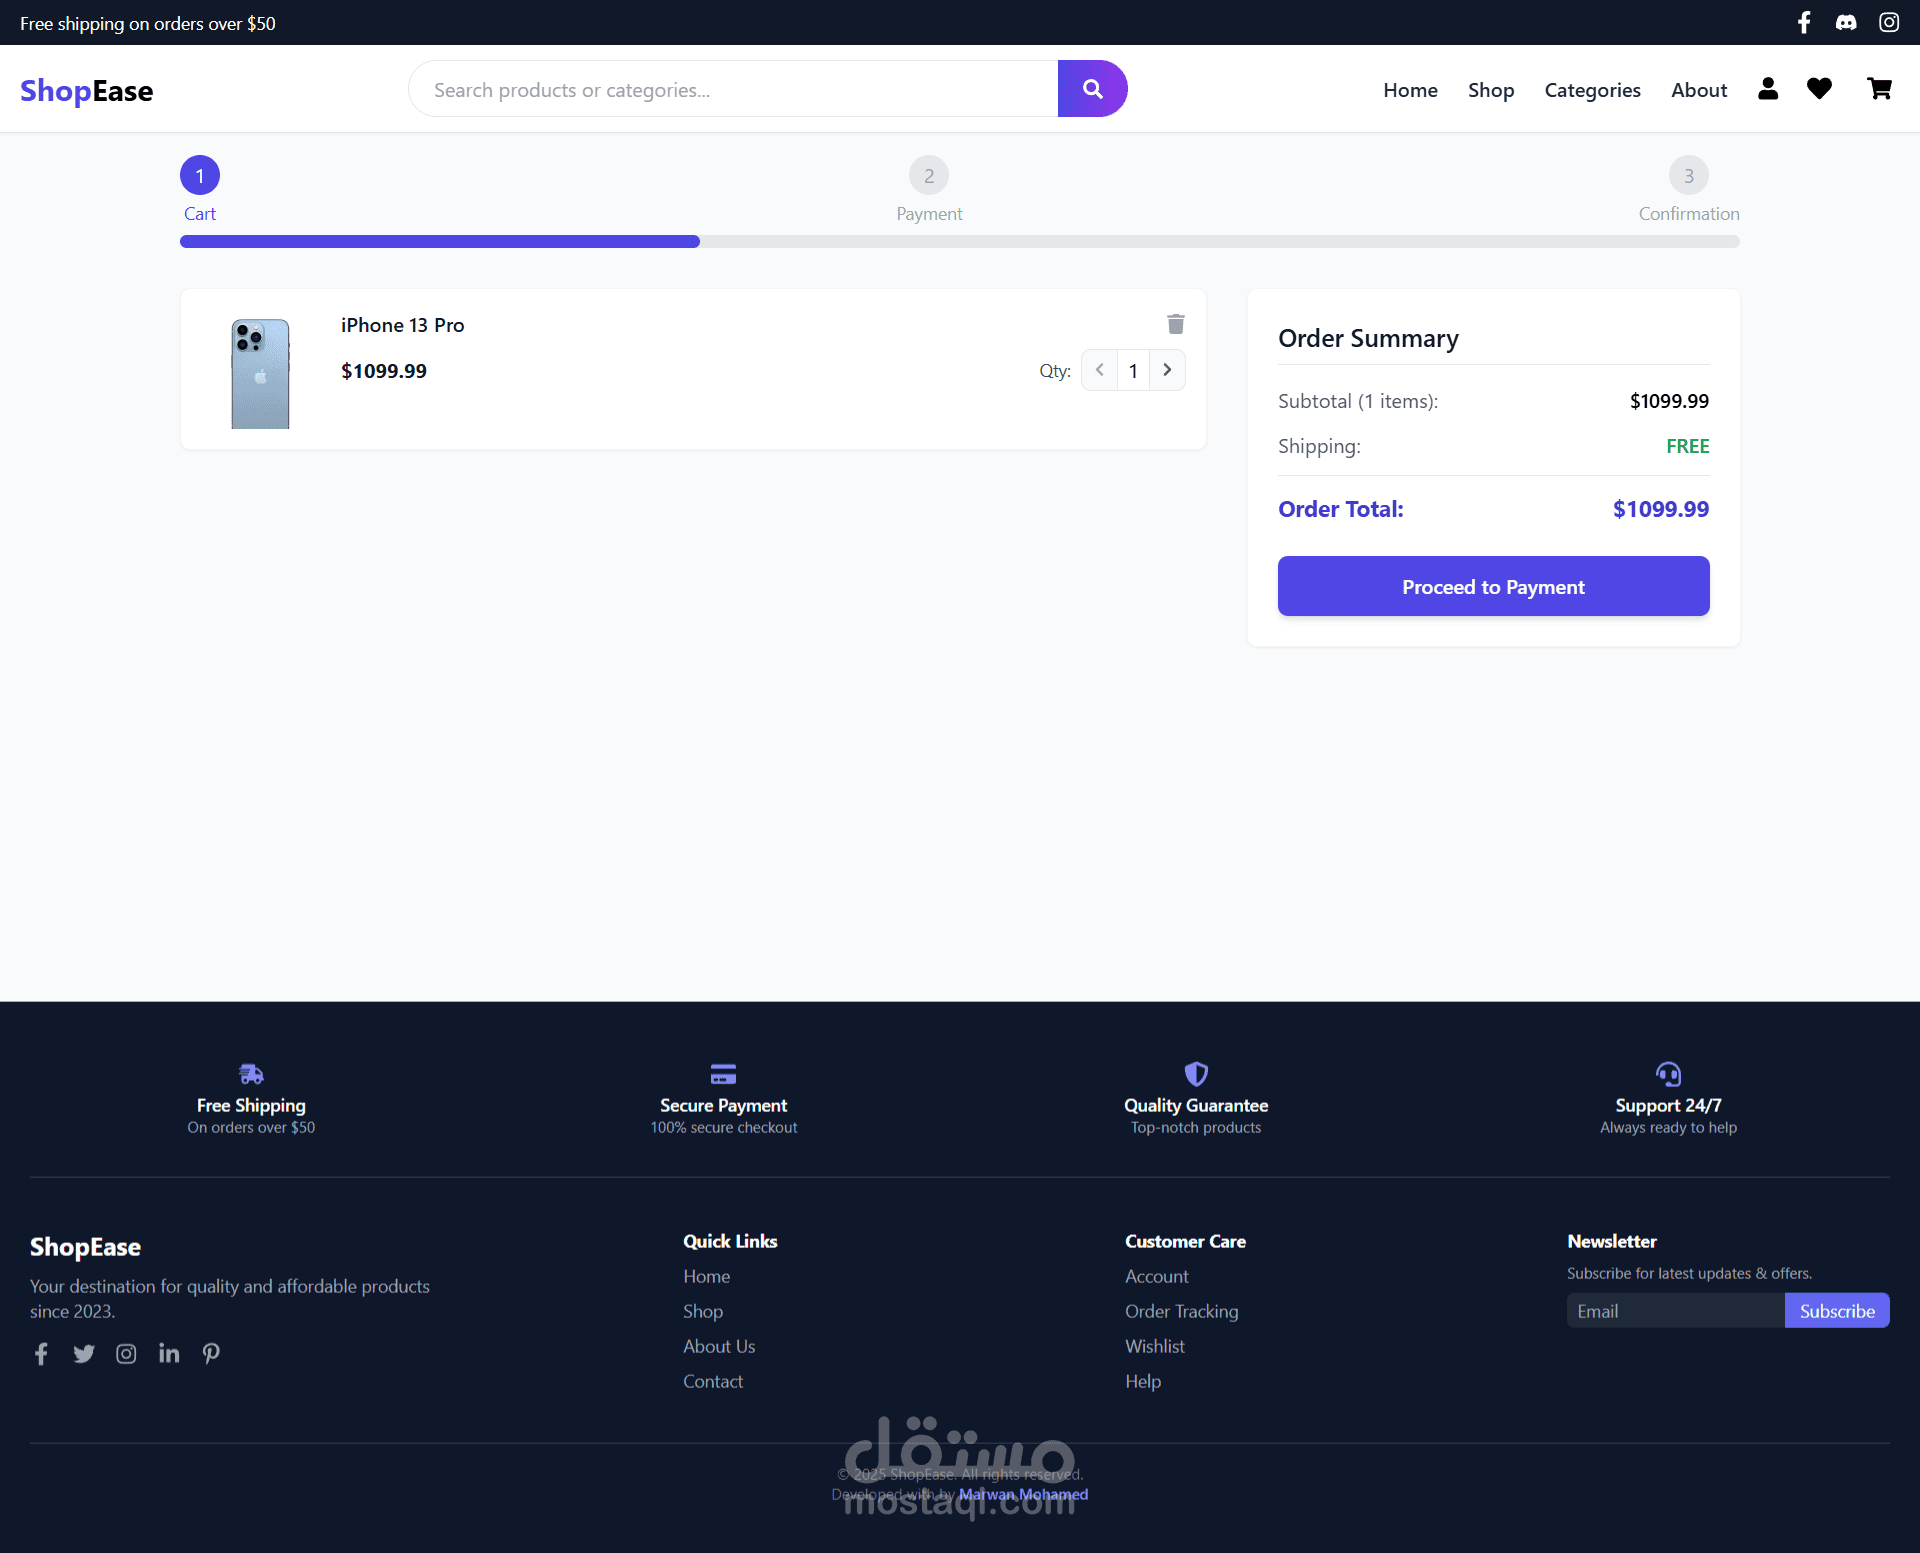Click the Quality Guarantee shield icon
Screen dimensions: 1920x1553
(x=1196, y=1074)
